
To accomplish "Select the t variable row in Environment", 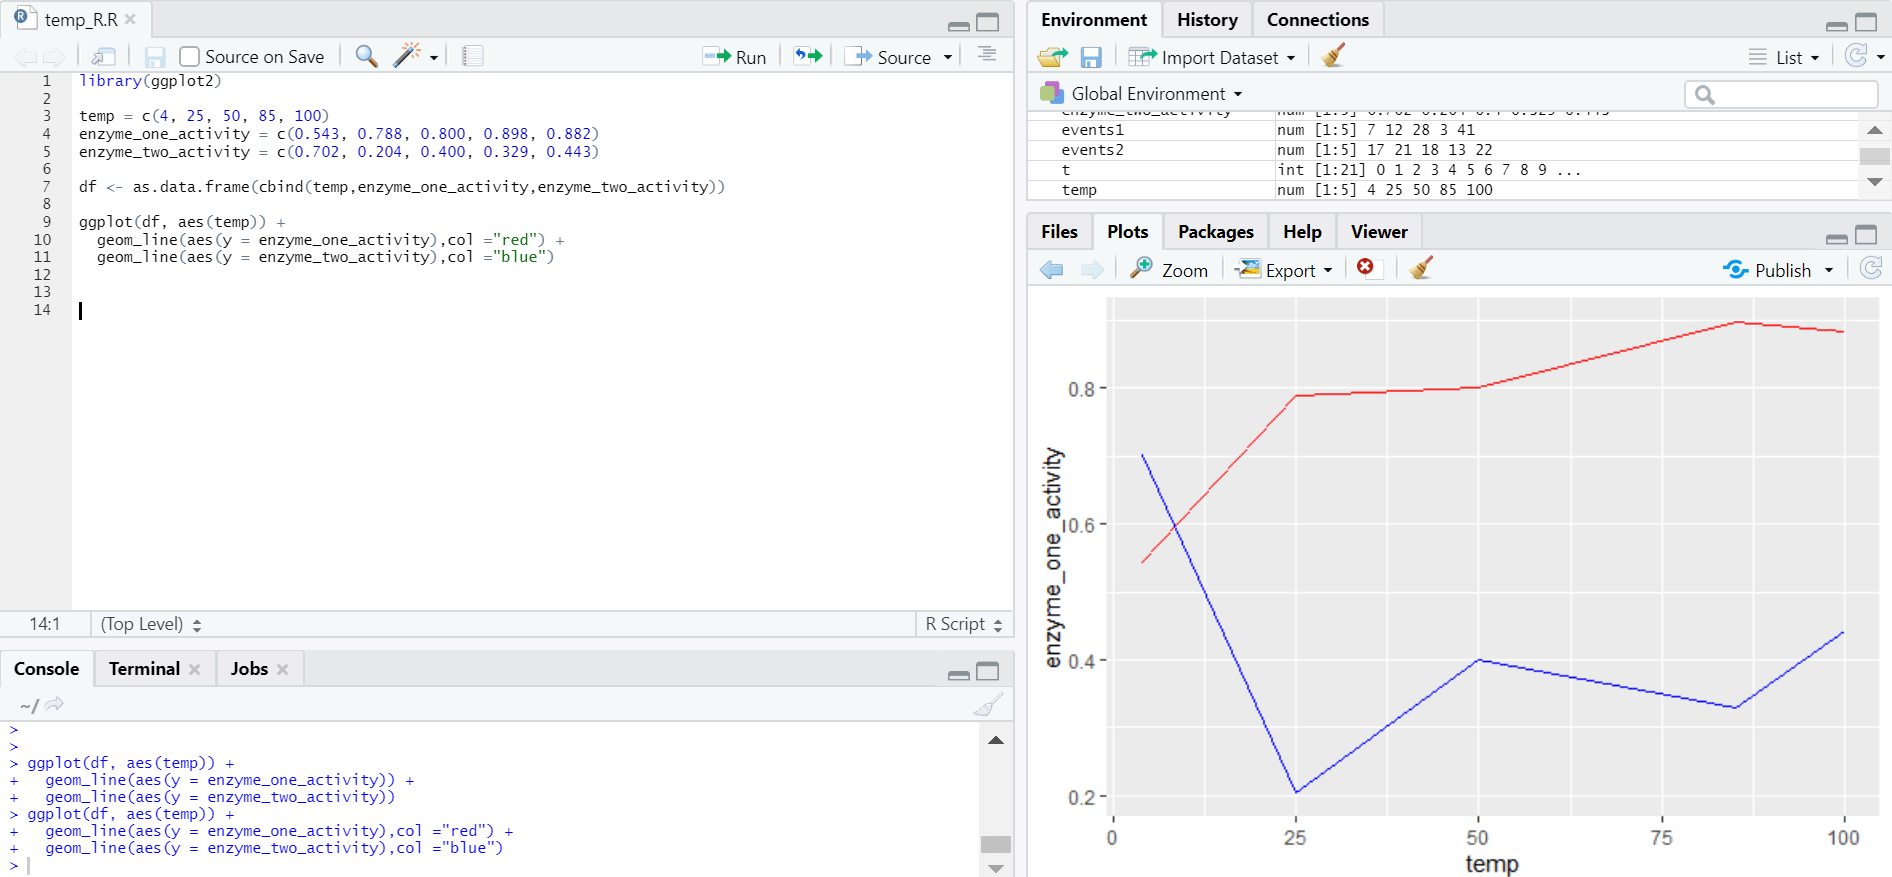I will coord(1443,170).
